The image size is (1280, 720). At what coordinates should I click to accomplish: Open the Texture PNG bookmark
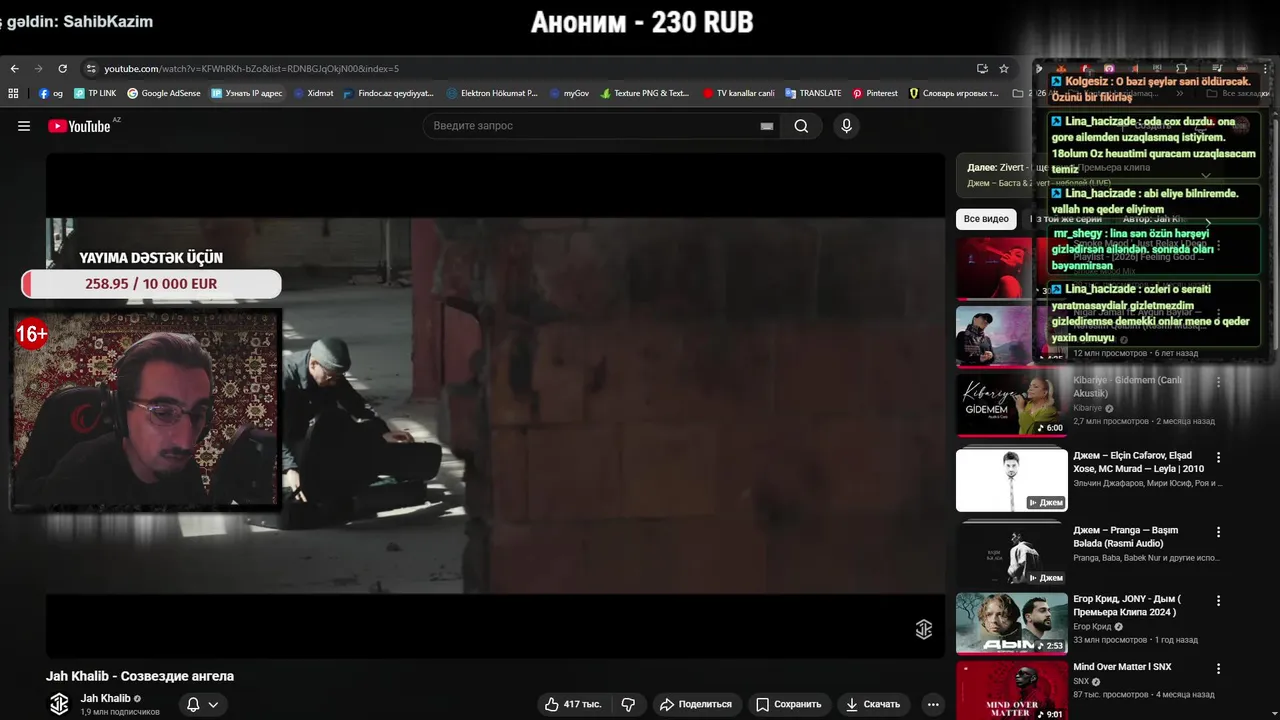click(645, 93)
